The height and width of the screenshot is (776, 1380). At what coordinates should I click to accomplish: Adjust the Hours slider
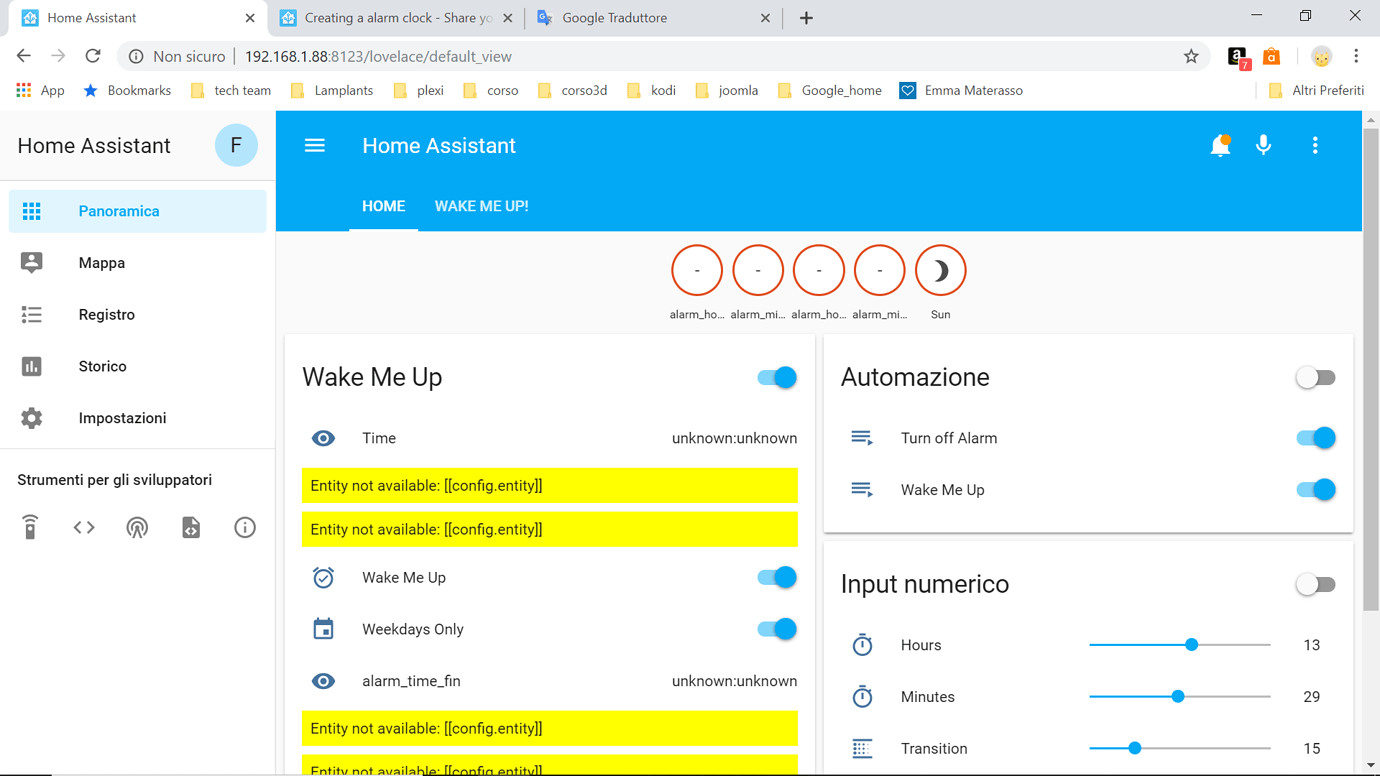(x=1190, y=645)
